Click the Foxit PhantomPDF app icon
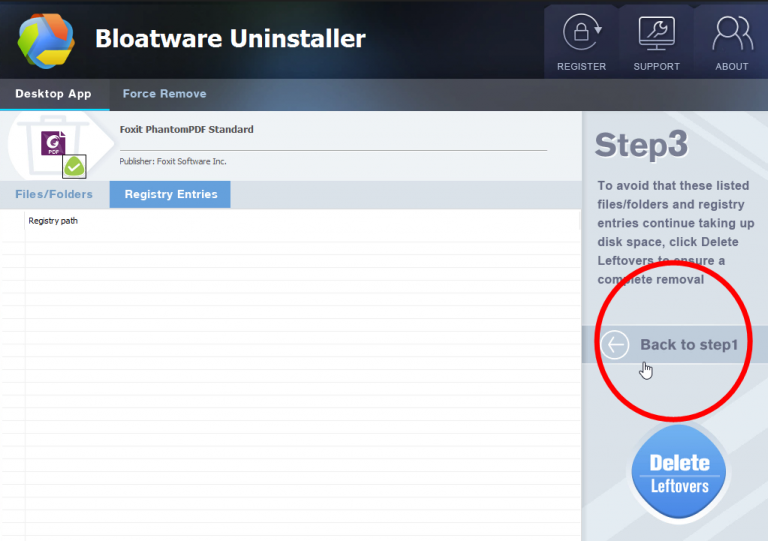 click(x=54, y=144)
